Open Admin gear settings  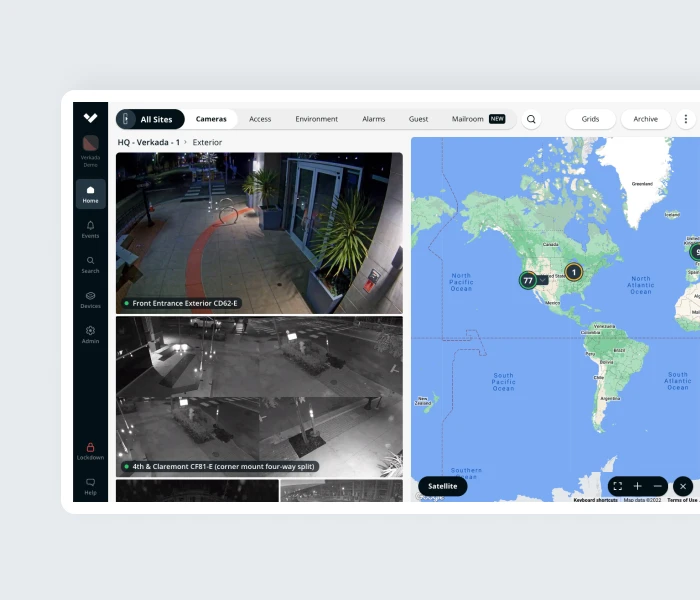(x=91, y=335)
